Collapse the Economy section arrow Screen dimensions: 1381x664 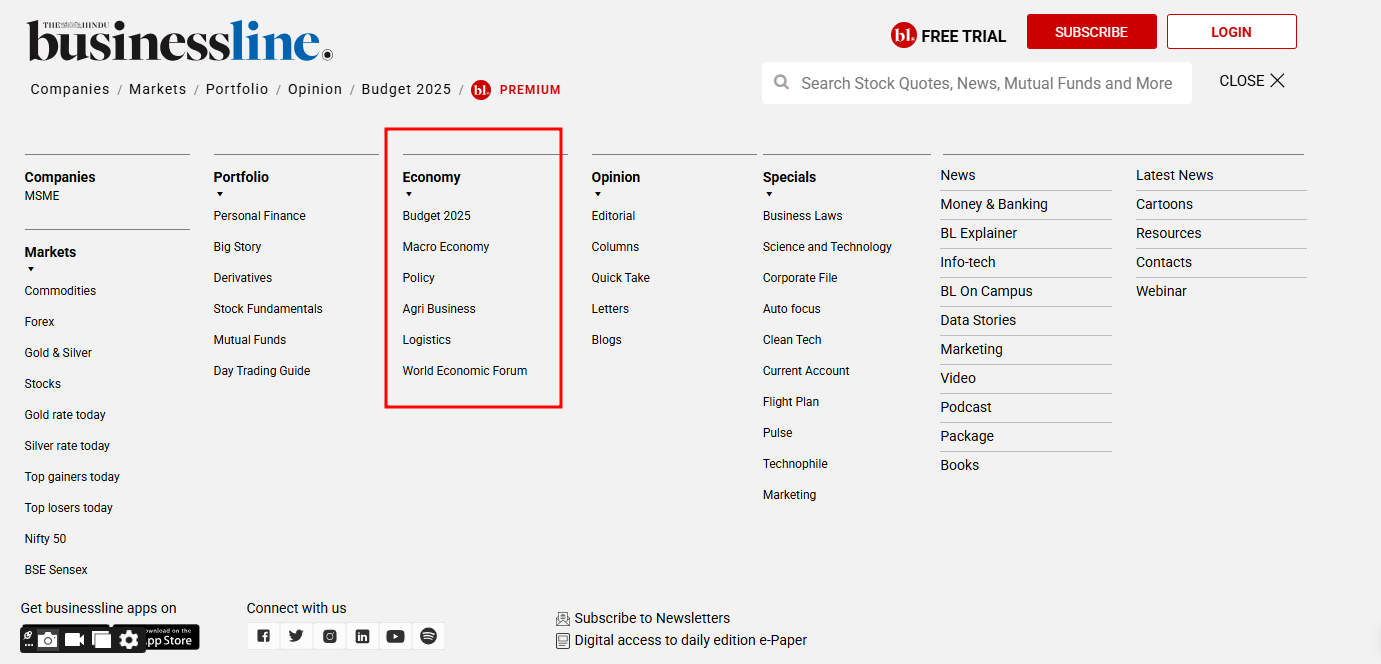coord(409,194)
